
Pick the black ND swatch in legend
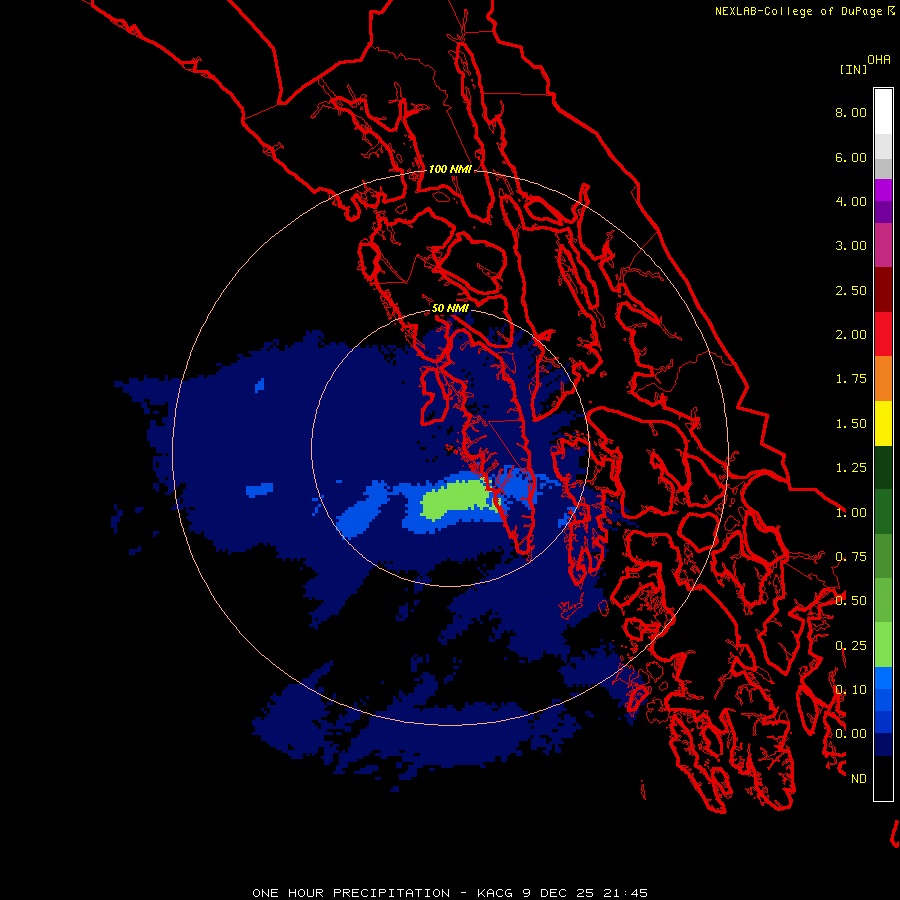pyautogui.click(x=883, y=778)
